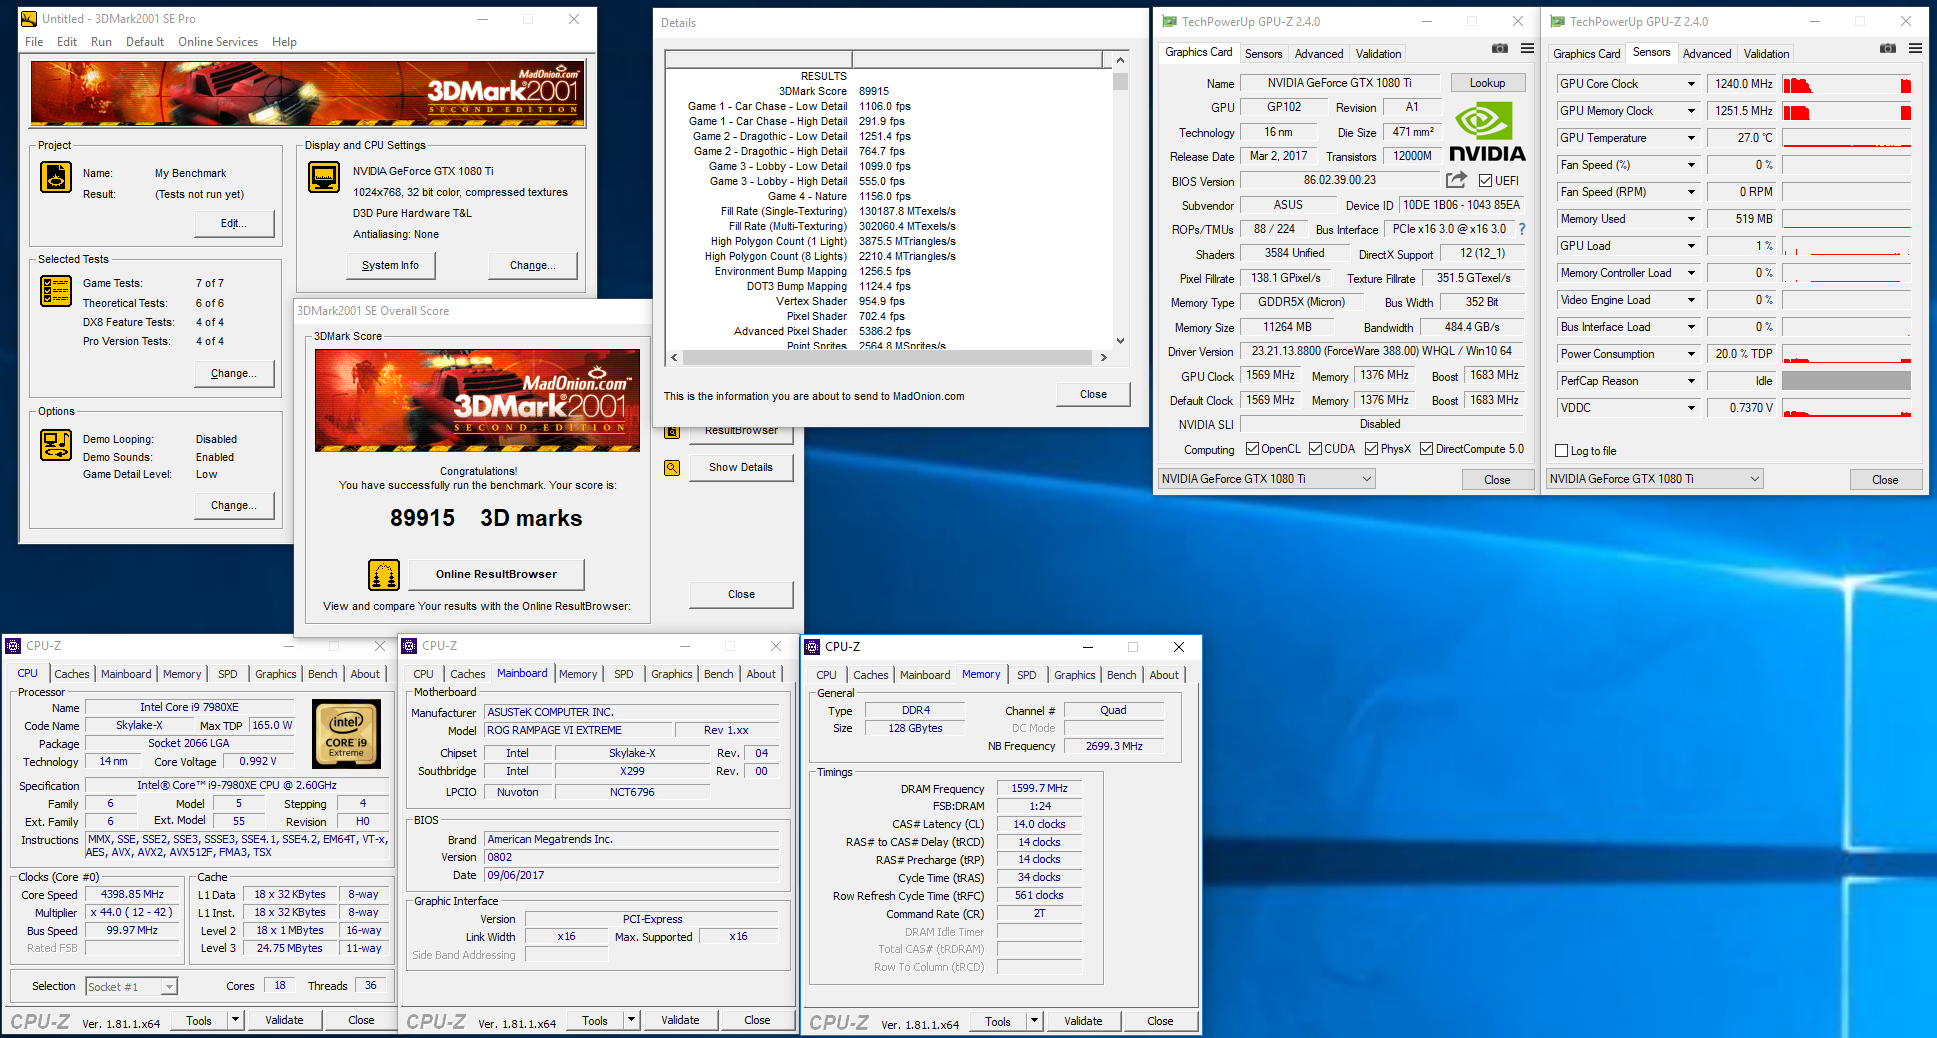Click Online ResultBrowser button
Image resolution: width=1937 pixels, height=1038 pixels.
click(x=496, y=574)
